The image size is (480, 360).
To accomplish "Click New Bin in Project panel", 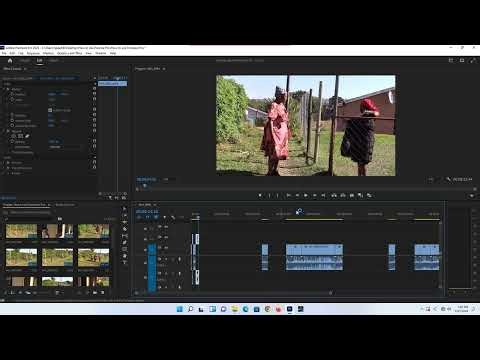I will pos(95,293).
